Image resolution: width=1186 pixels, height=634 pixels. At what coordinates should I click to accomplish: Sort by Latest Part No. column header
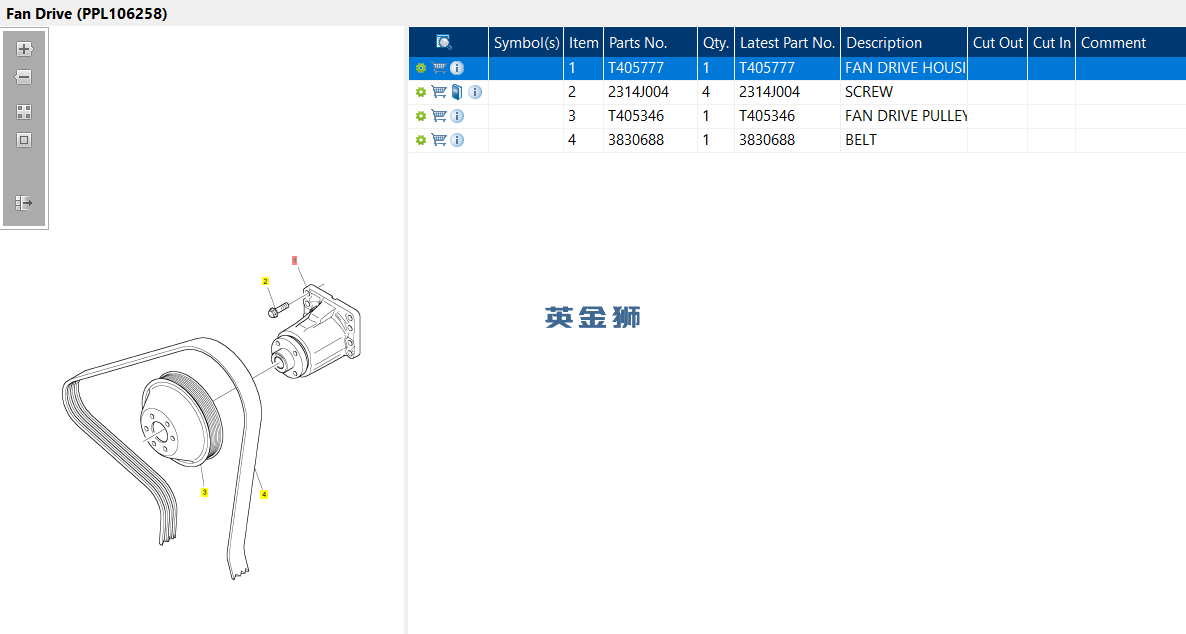pos(787,42)
